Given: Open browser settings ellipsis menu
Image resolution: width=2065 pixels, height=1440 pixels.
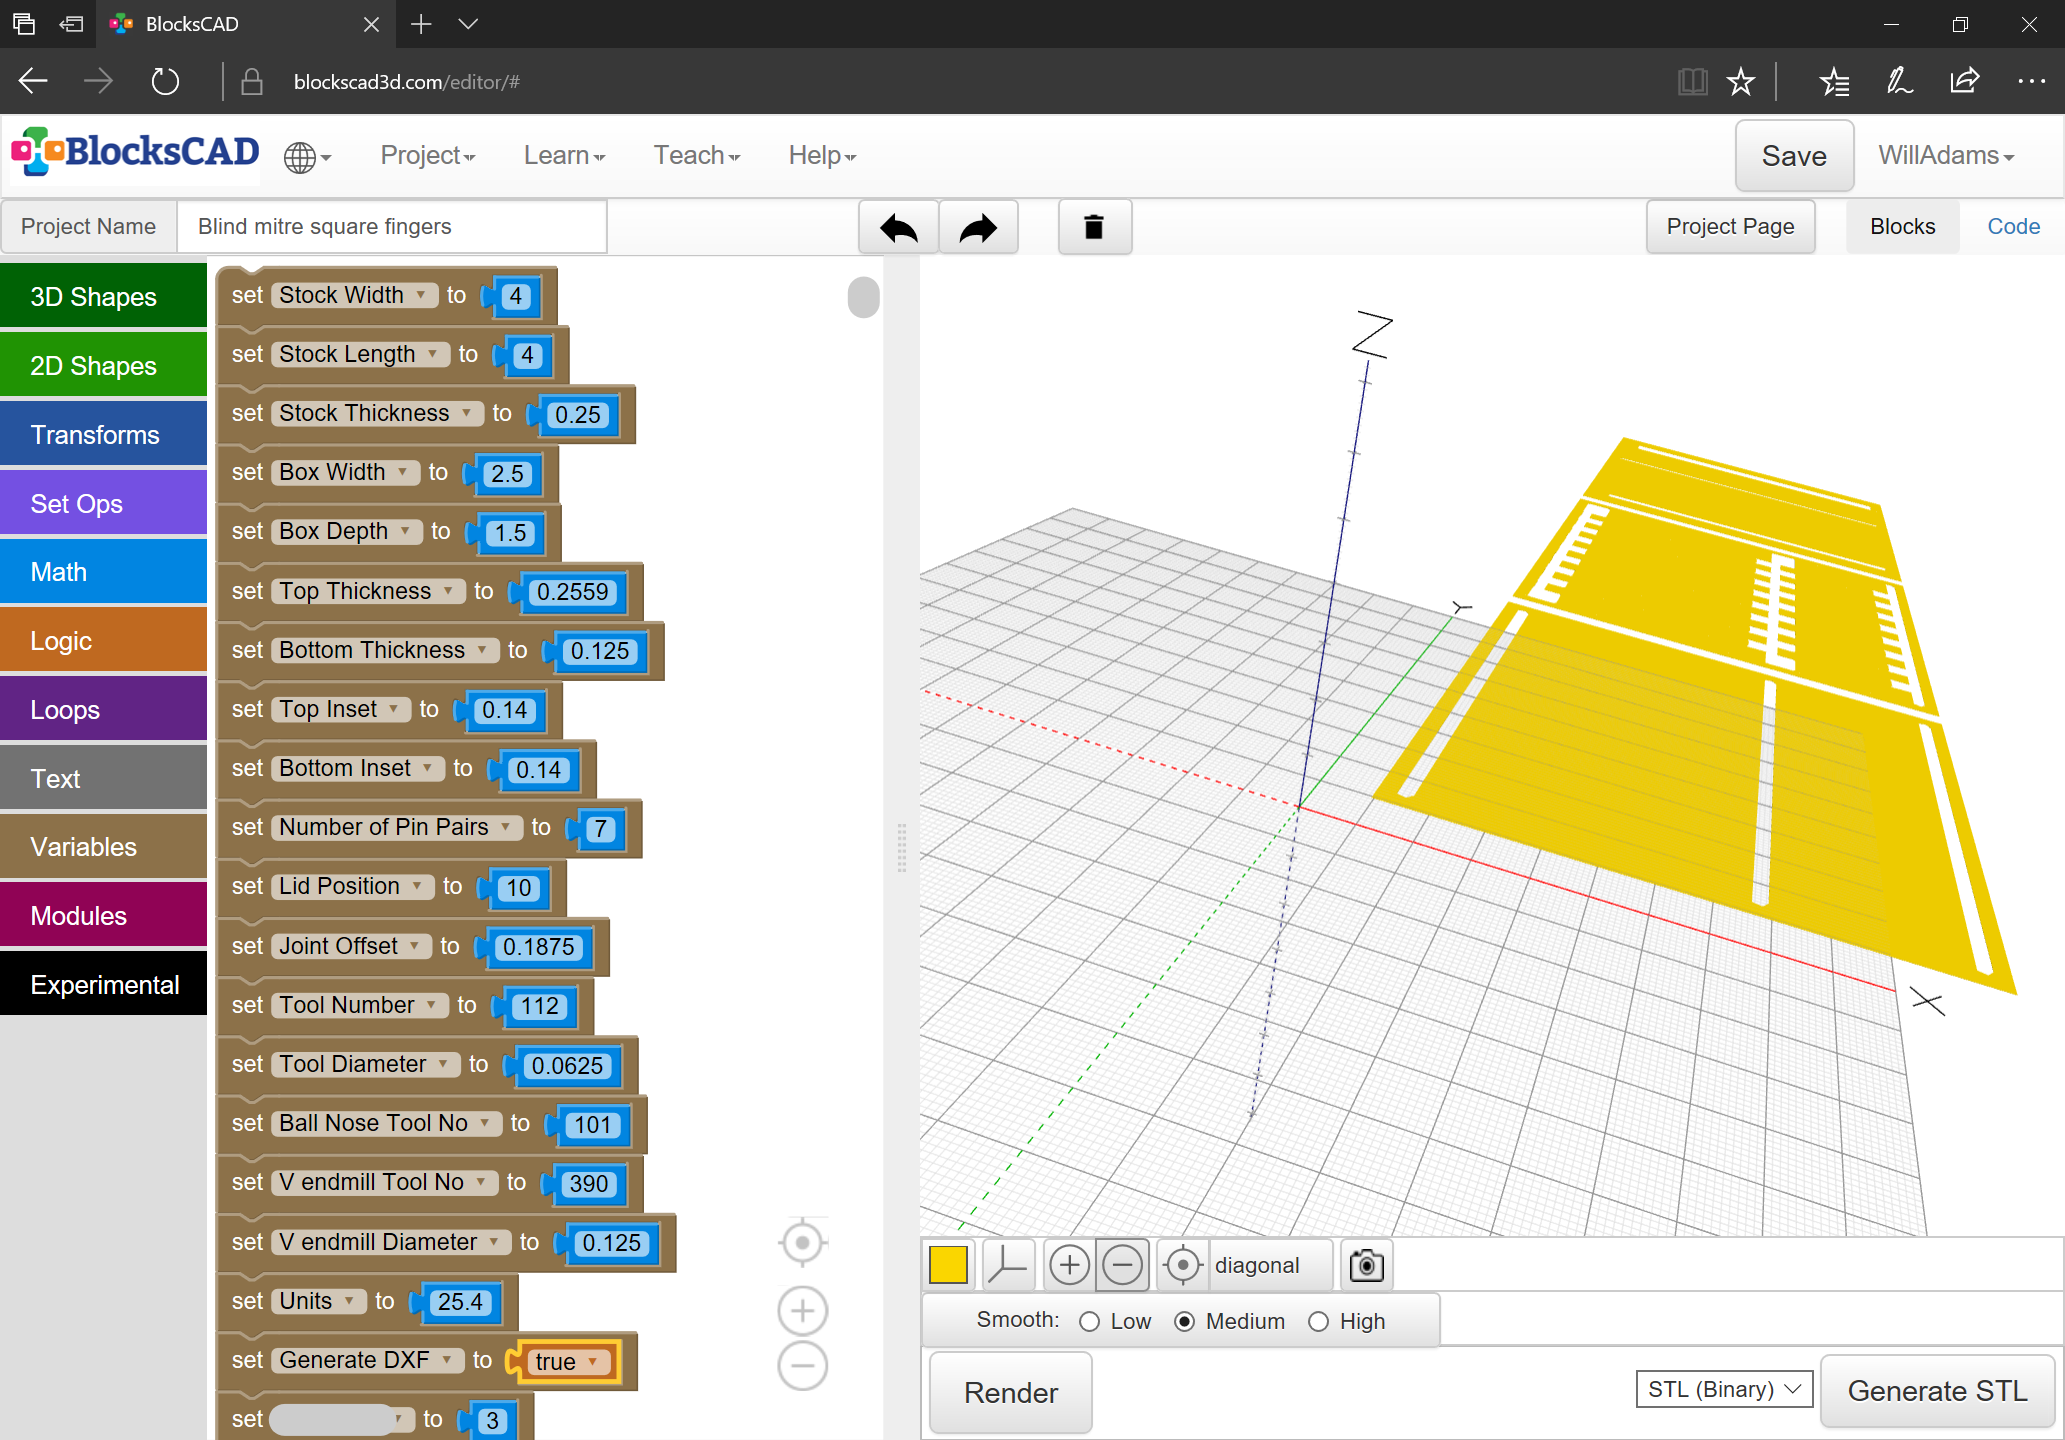Looking at the screenshot, I should coord(2031,81).
